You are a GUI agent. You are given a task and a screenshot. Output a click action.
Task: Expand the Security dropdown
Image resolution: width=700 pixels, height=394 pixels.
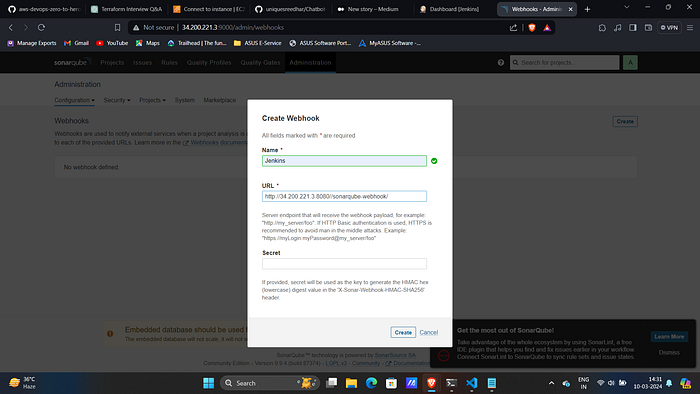(117, 100)
